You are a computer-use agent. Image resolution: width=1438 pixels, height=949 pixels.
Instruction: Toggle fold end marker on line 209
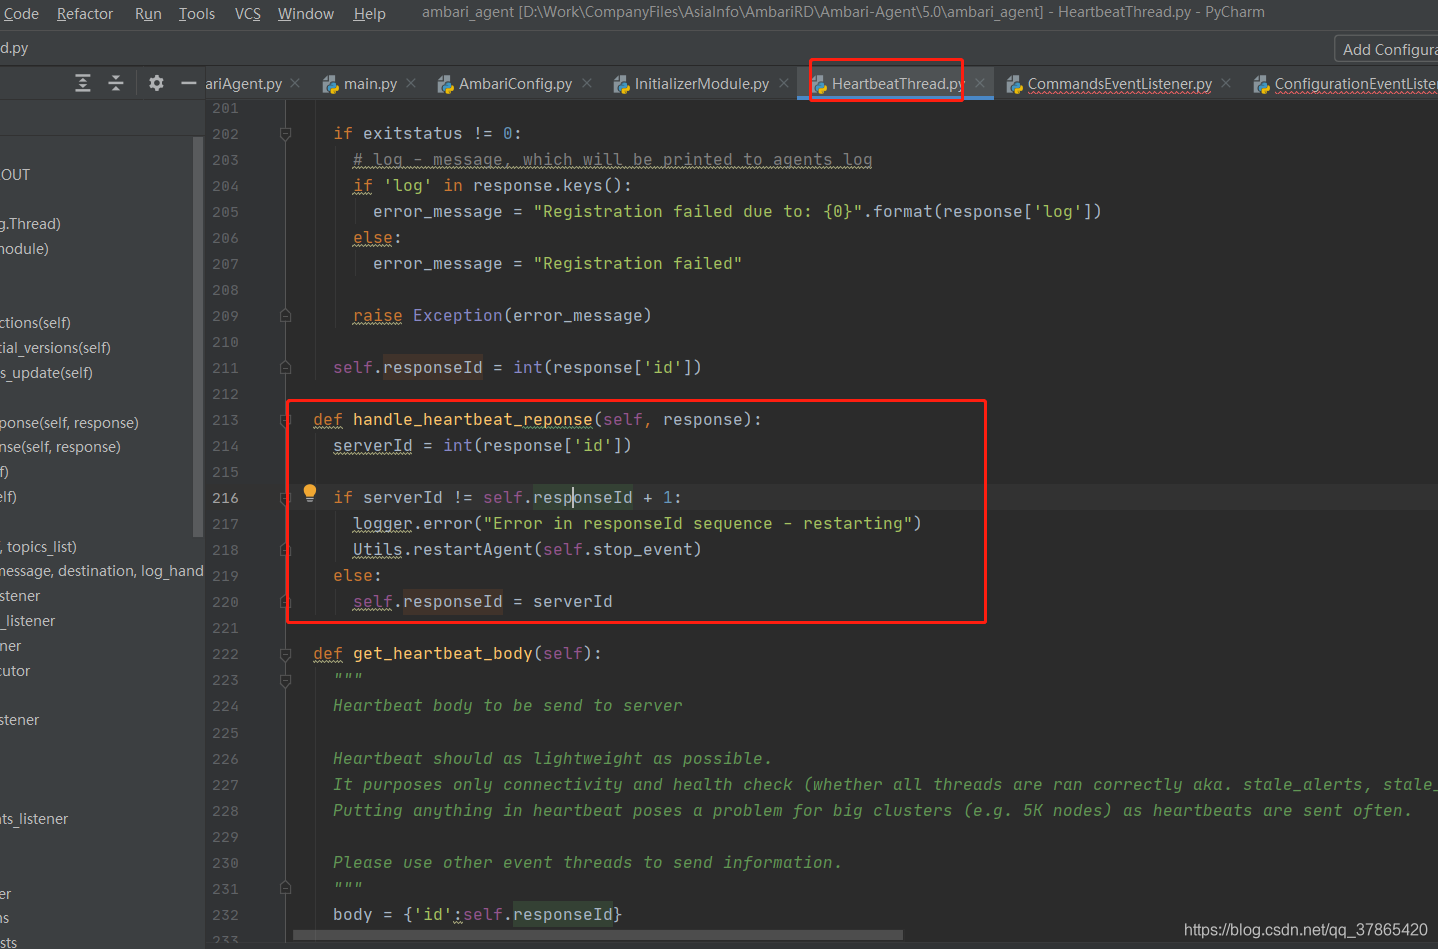pos(285,316)
